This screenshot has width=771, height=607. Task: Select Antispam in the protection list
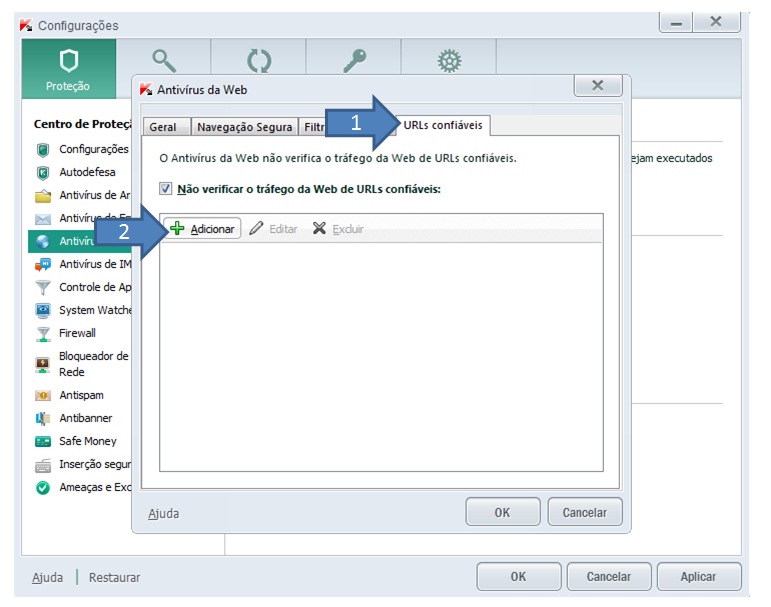tap(82, 395)
